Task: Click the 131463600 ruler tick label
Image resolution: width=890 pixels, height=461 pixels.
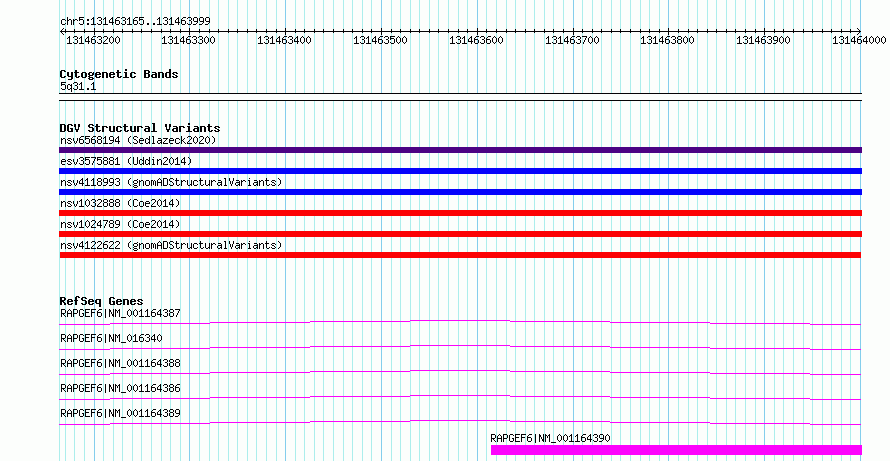Action: tap(476, 41)
